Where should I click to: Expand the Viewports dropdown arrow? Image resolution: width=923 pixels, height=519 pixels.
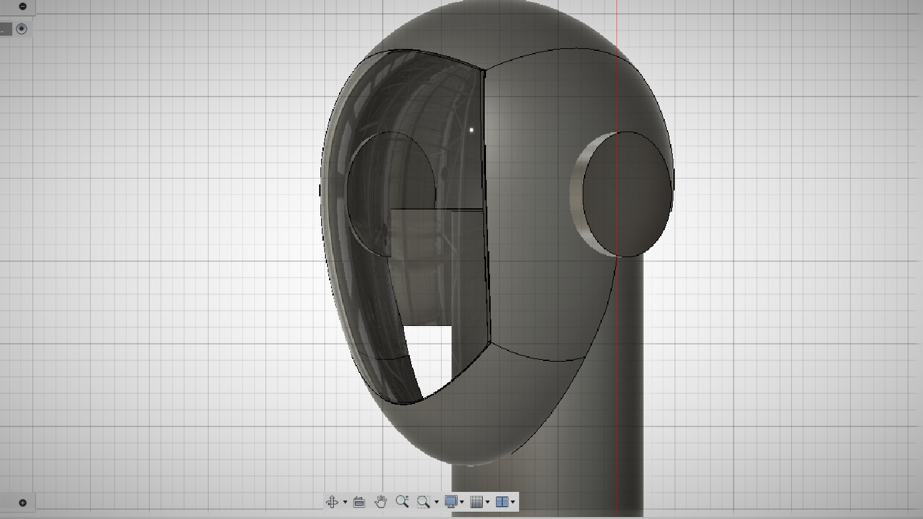[x=514, y=502]
